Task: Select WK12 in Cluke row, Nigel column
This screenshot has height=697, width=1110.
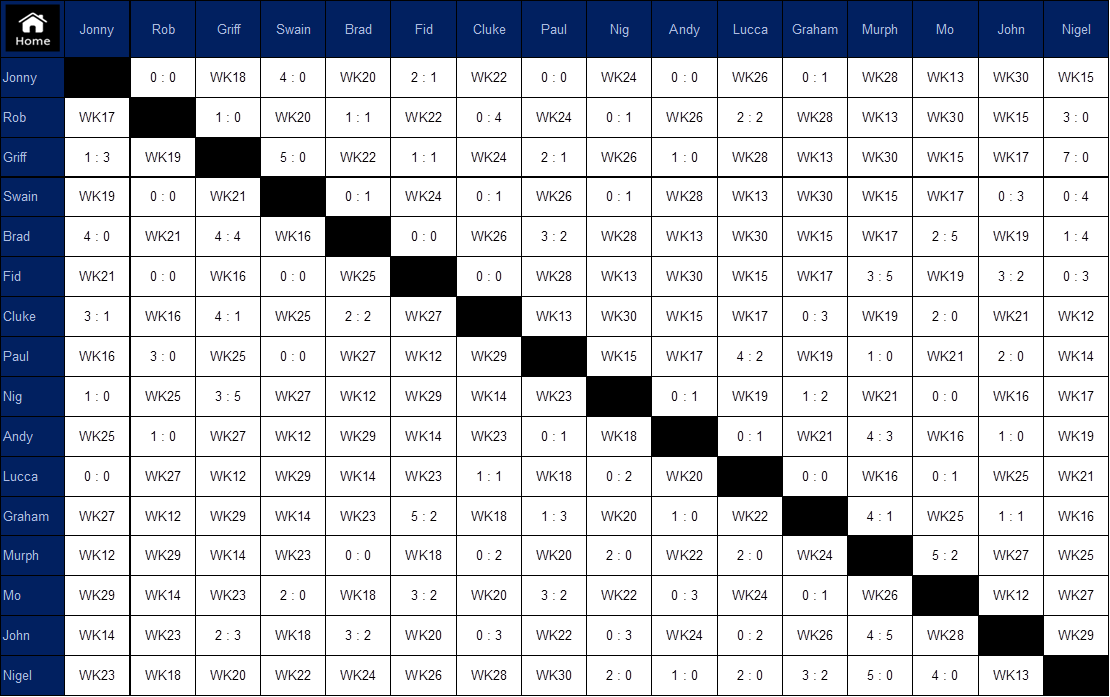Action: (1076, 317)
